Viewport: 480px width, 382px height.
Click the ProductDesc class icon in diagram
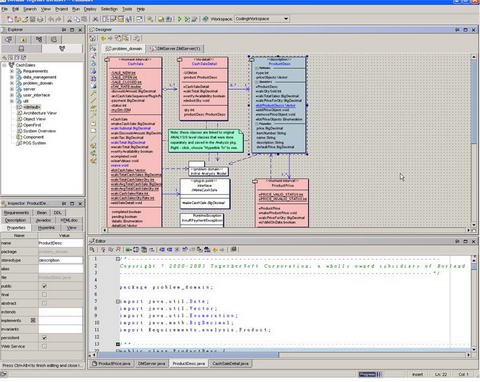[252, 59]
